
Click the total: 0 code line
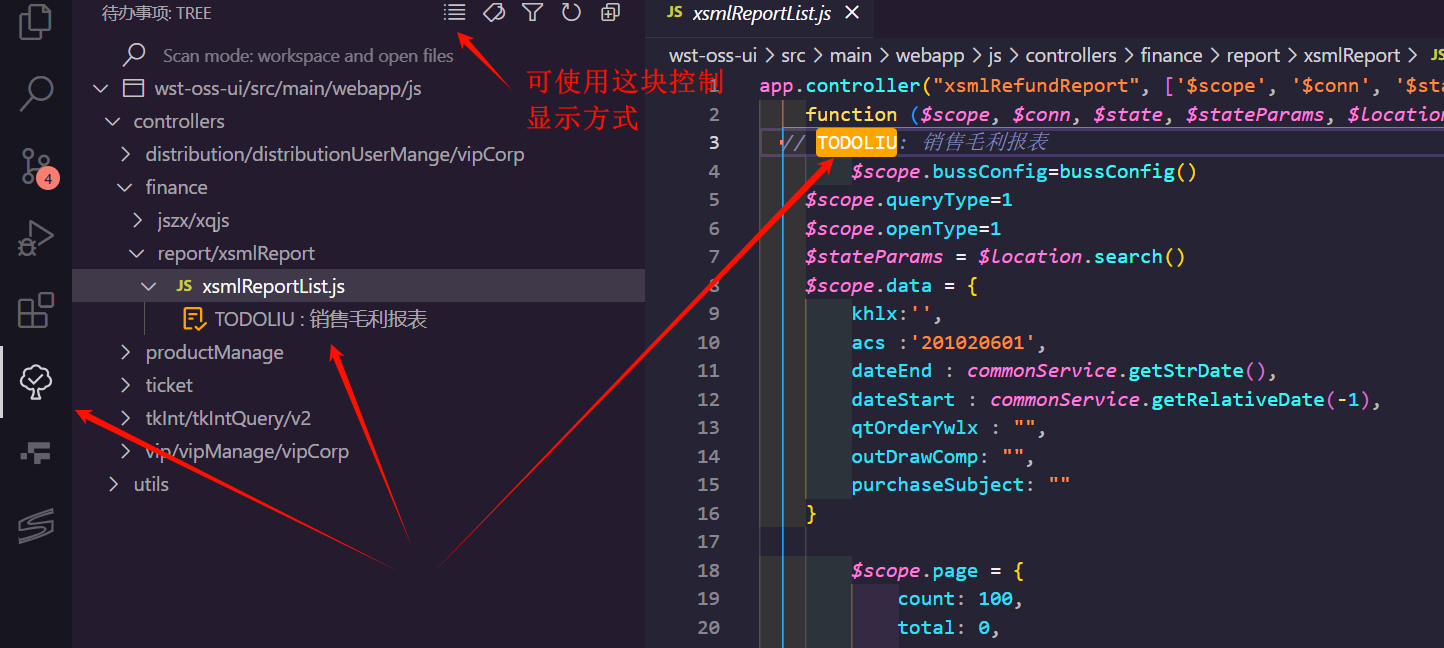(949, 627)
